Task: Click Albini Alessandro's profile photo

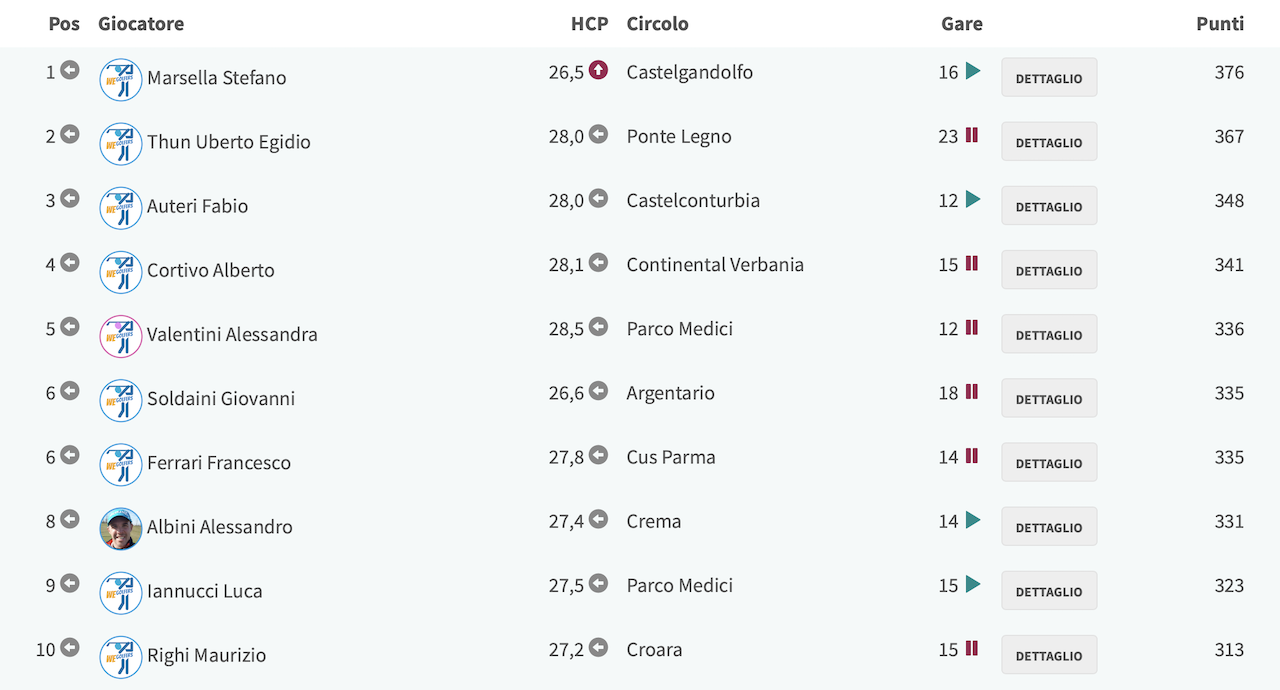Action: point(121,529)
